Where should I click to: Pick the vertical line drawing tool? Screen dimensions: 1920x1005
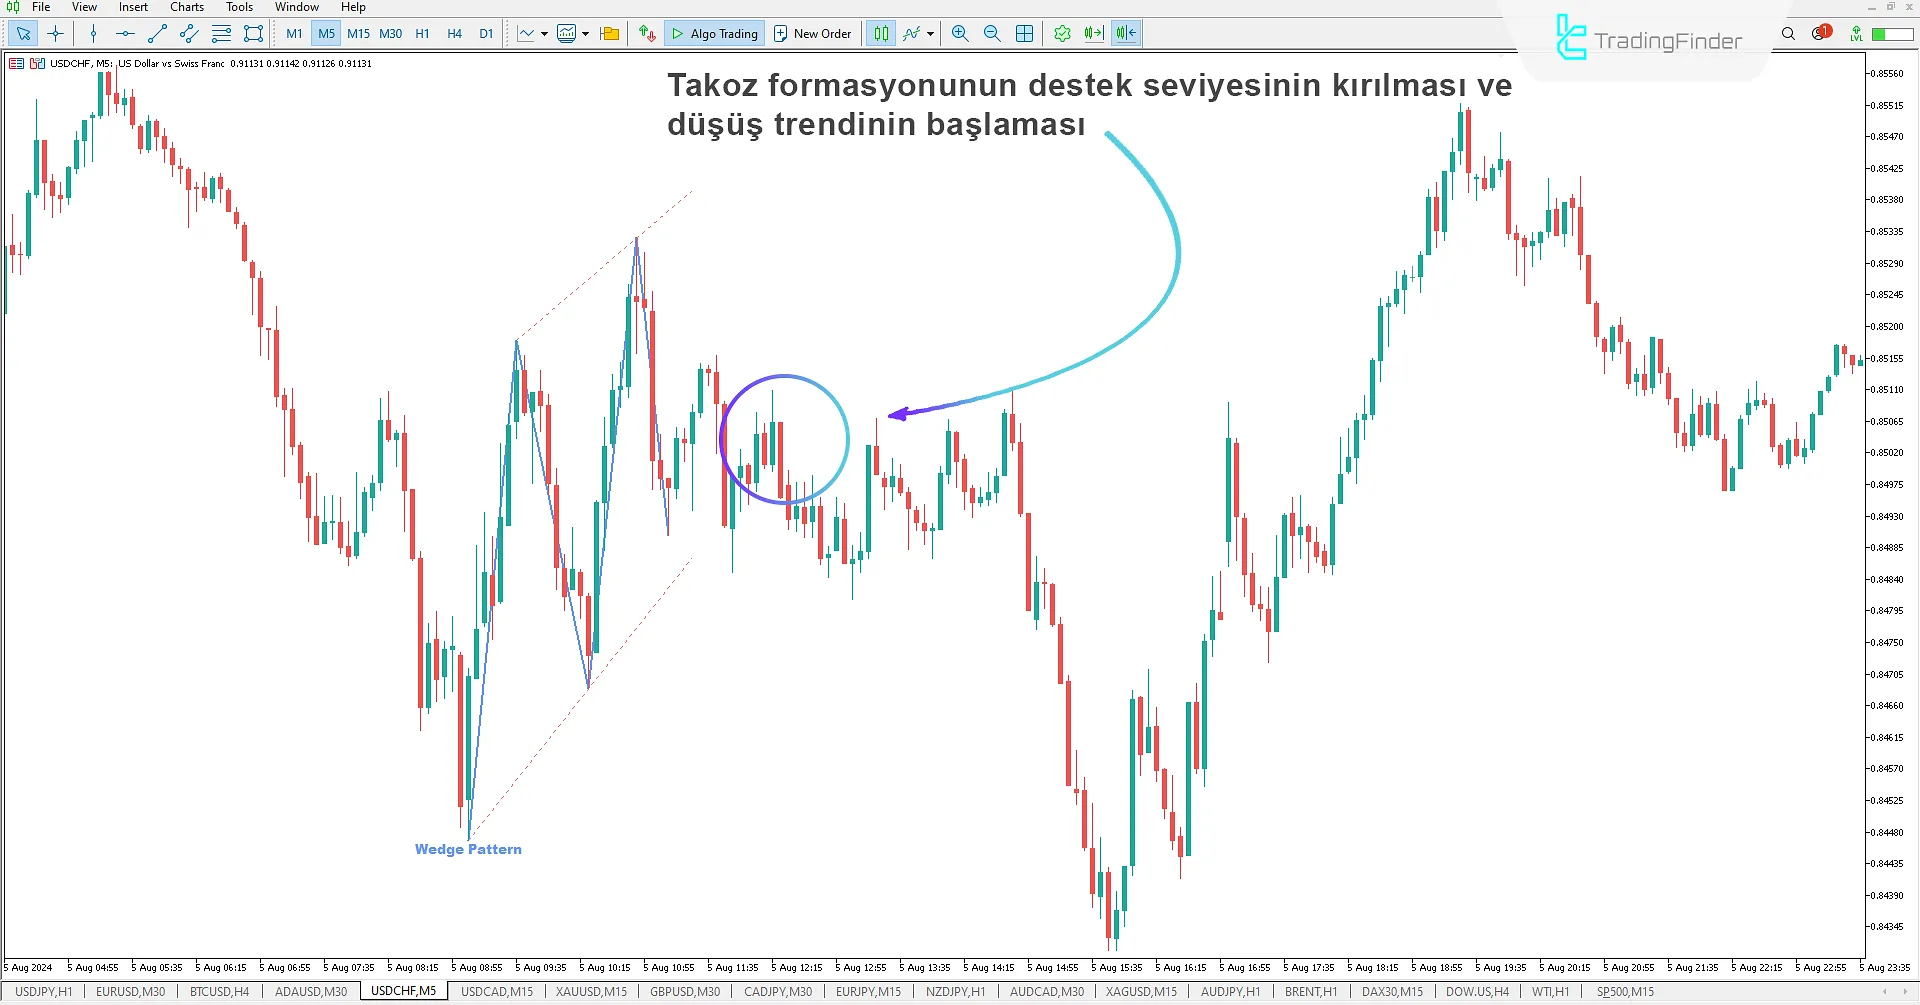click(x=93, y=33)
